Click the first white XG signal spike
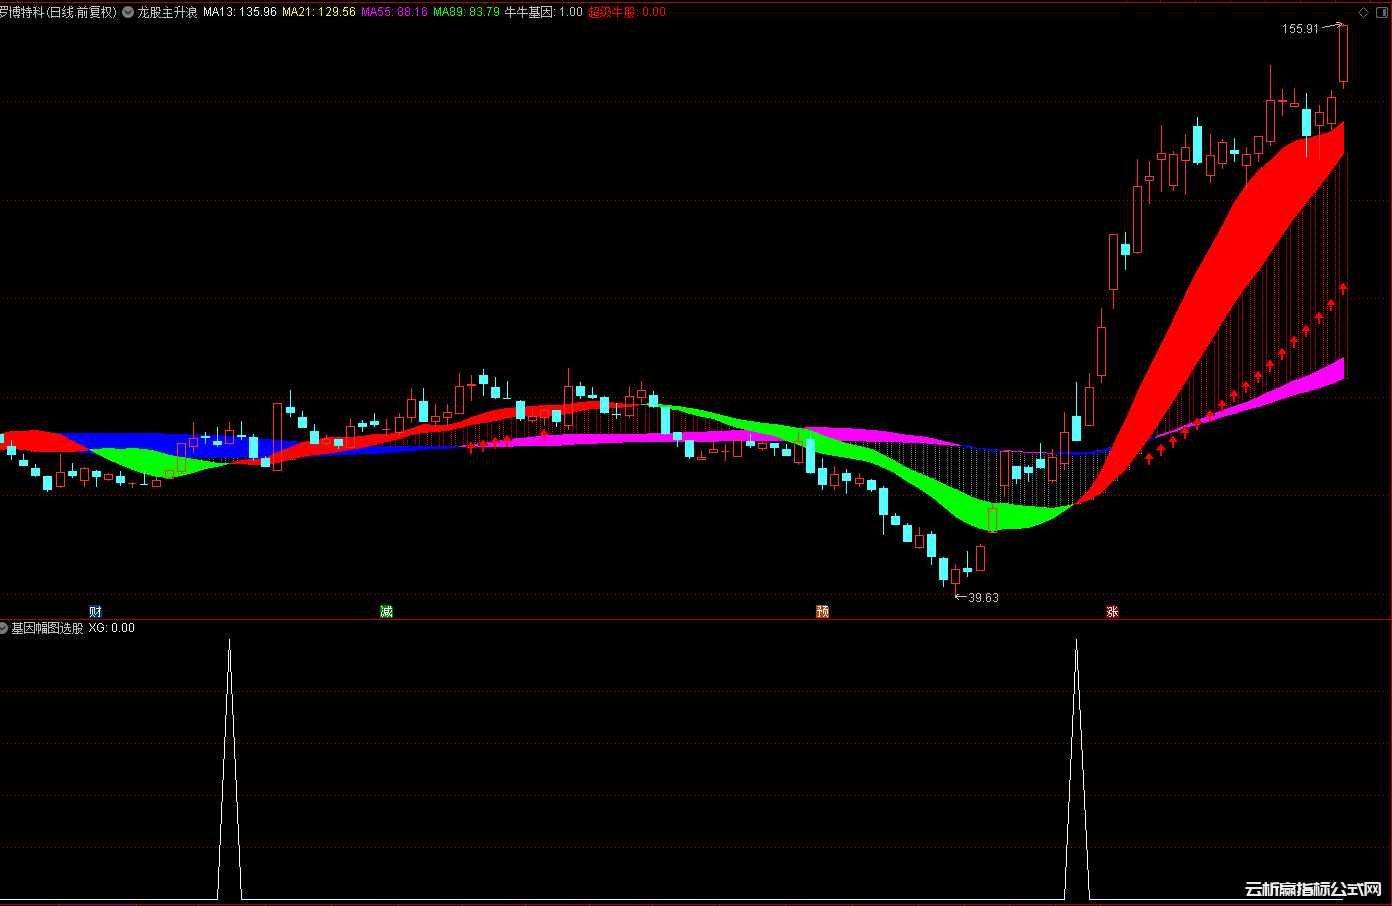 point(229,768)
